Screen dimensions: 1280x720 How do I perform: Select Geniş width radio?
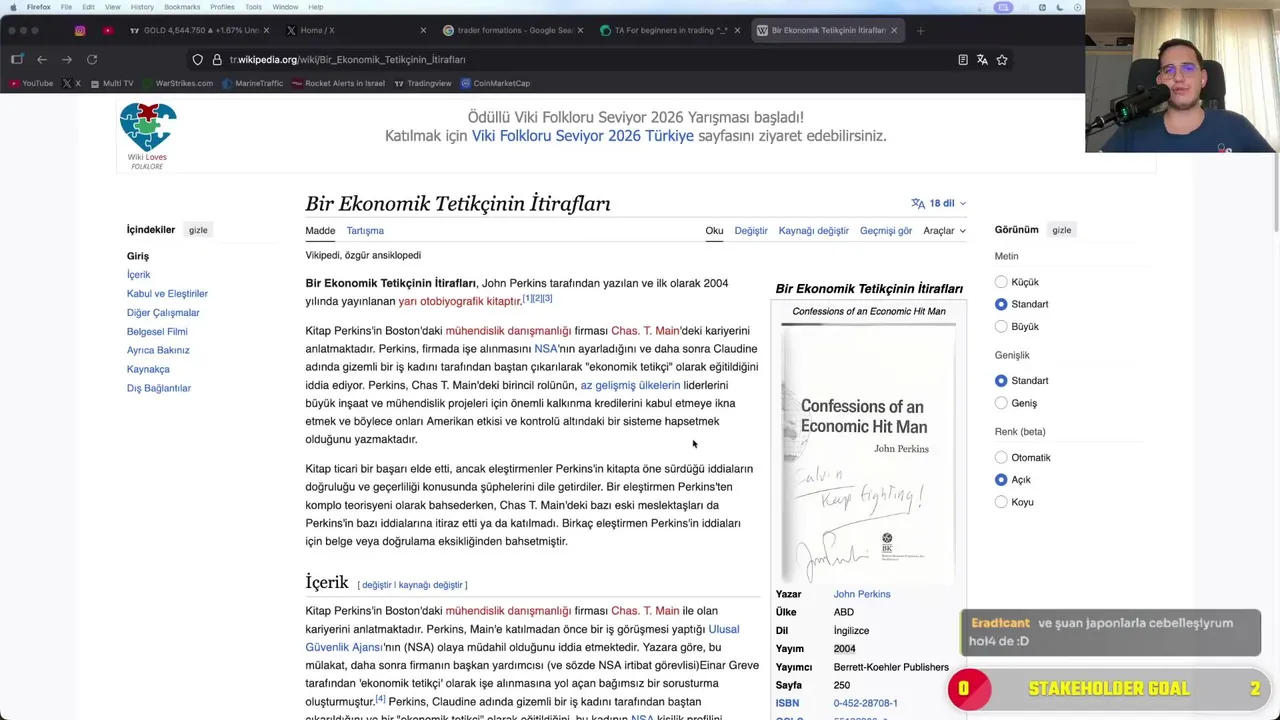[x=1001, y=403]
